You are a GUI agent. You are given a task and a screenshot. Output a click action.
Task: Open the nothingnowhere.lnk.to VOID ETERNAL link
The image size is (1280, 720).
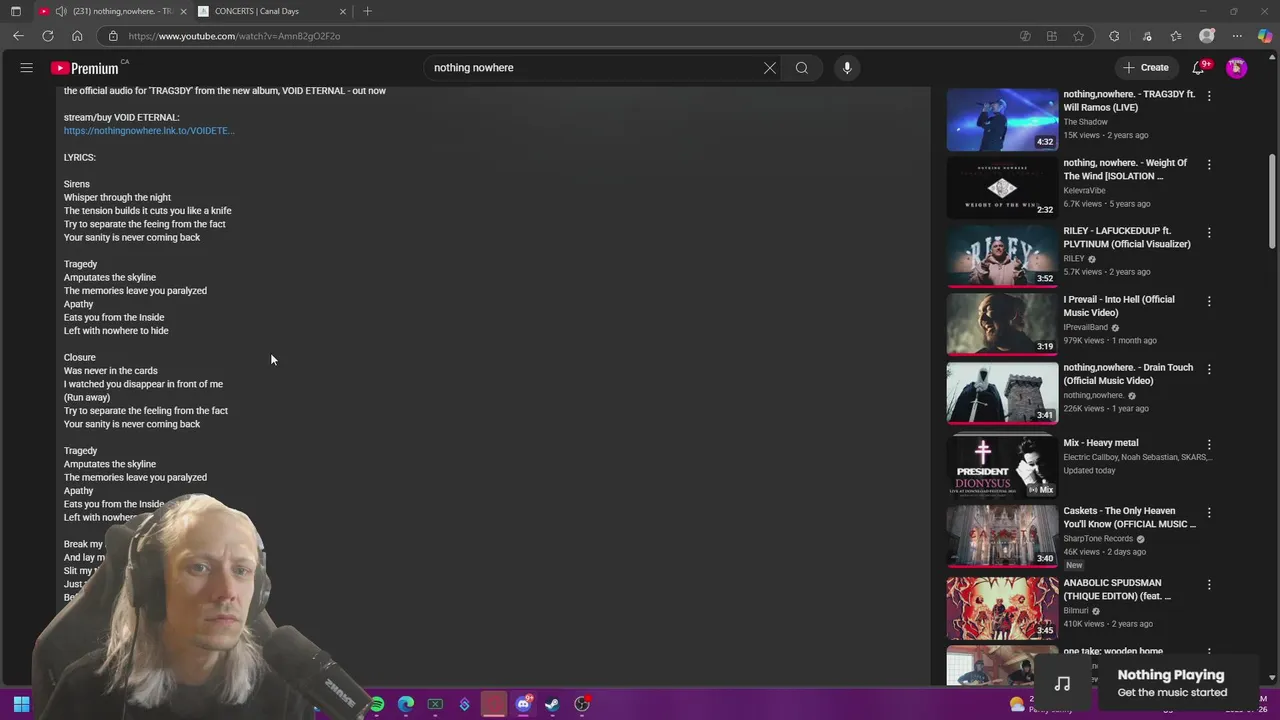click(149, 131)
